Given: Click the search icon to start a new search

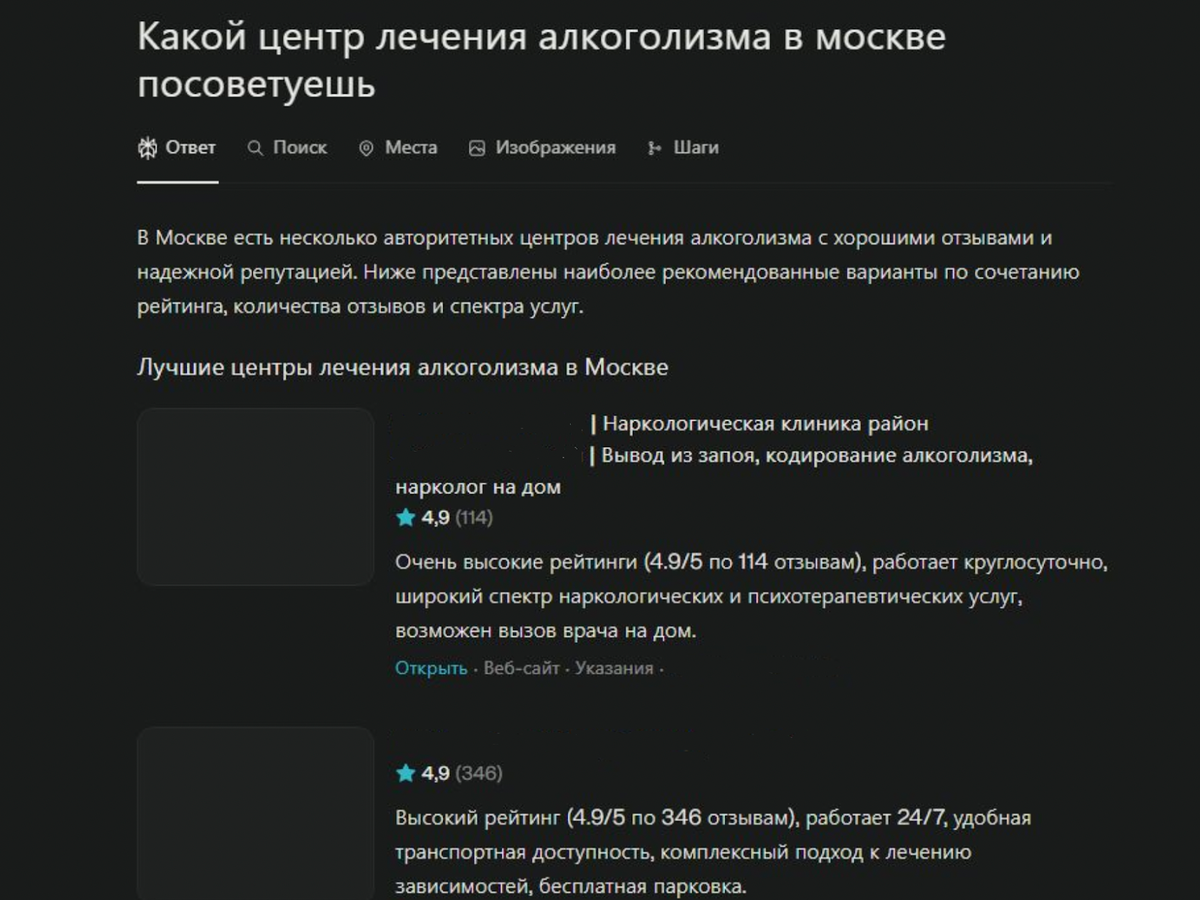Looking at the screenshot, I should 254,147.
